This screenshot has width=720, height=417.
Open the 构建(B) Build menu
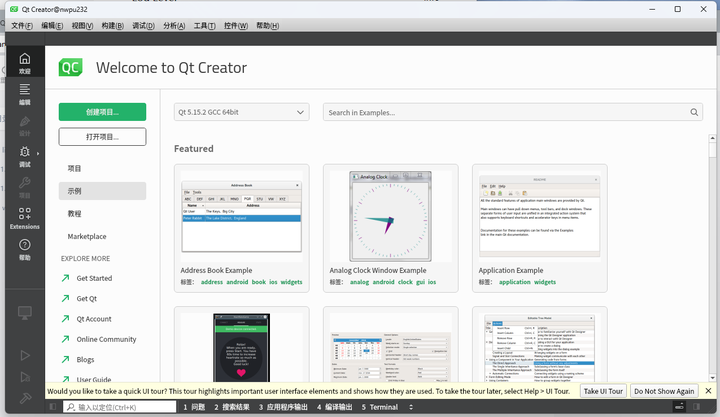[112, 25]
